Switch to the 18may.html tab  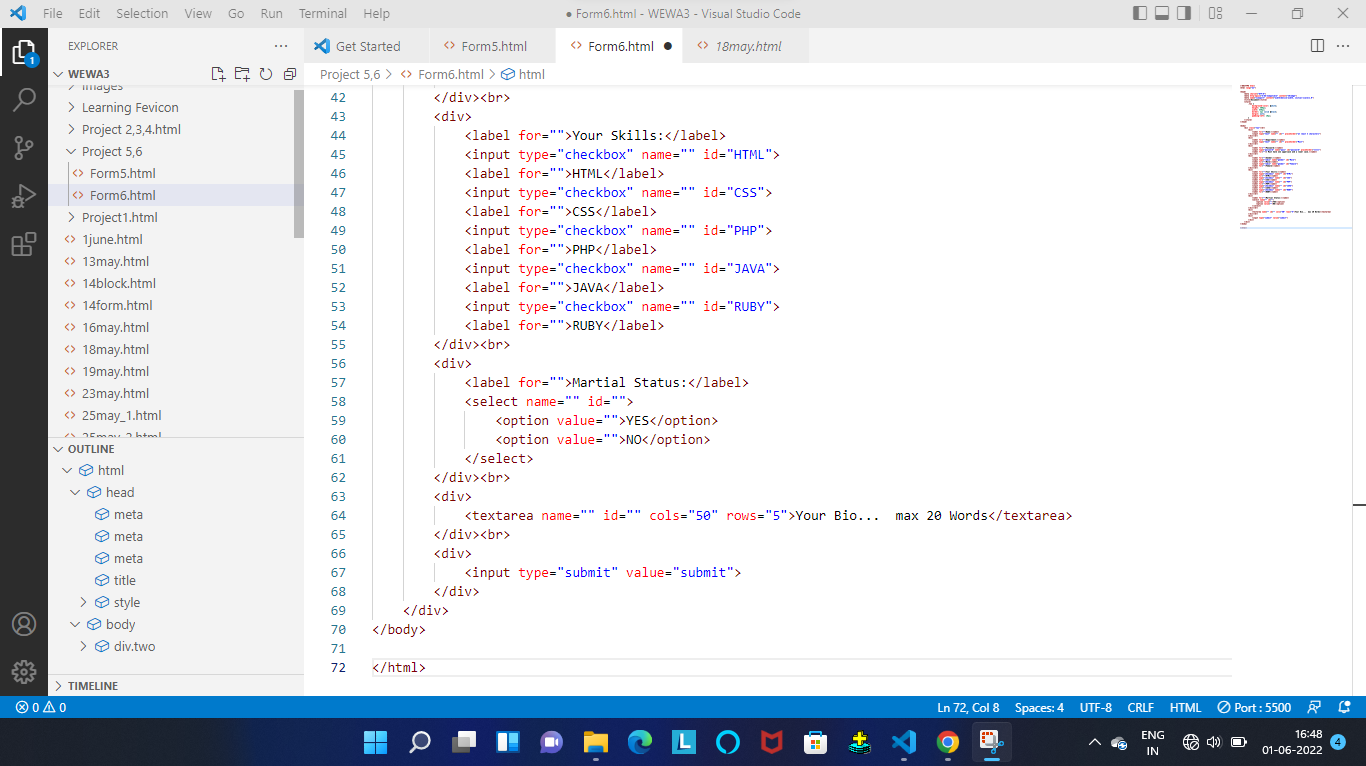pos(748,46)
